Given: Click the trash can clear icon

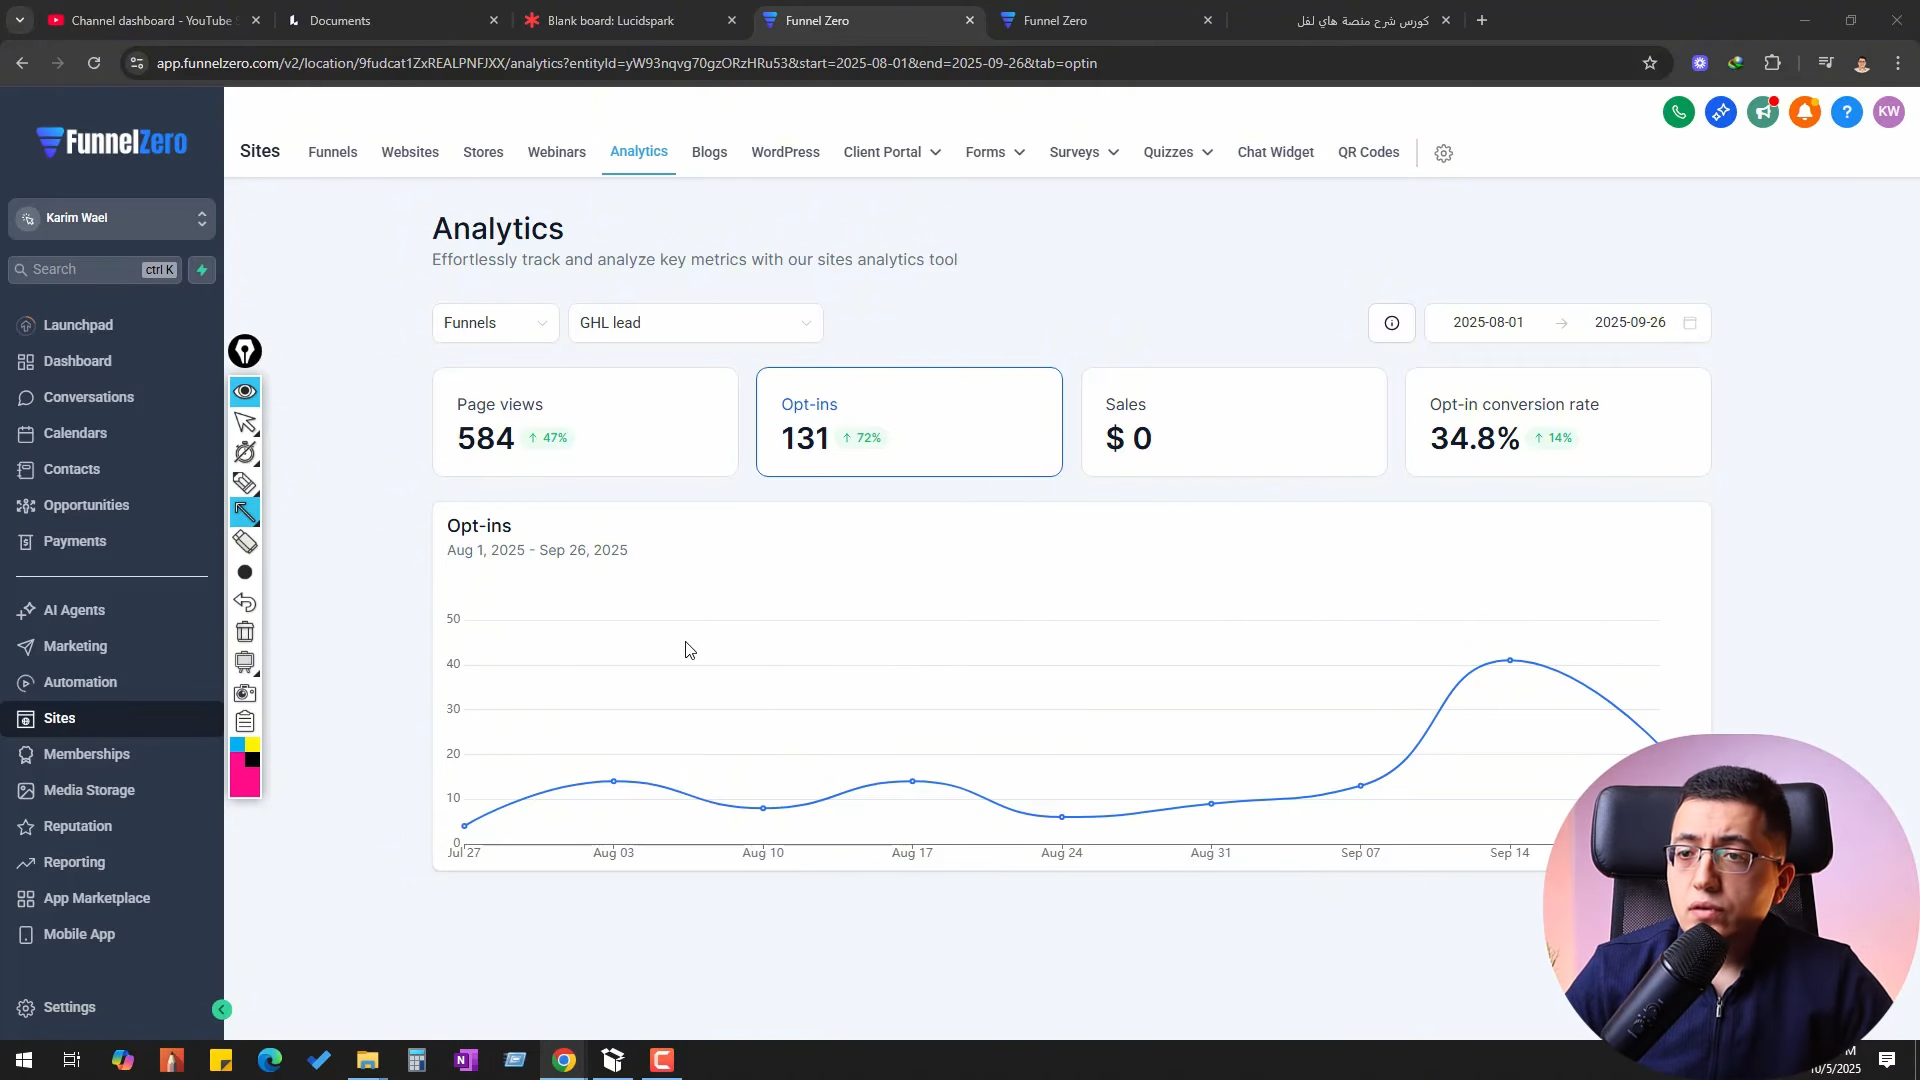Looking at the screenshot, I should coord(245,632).
